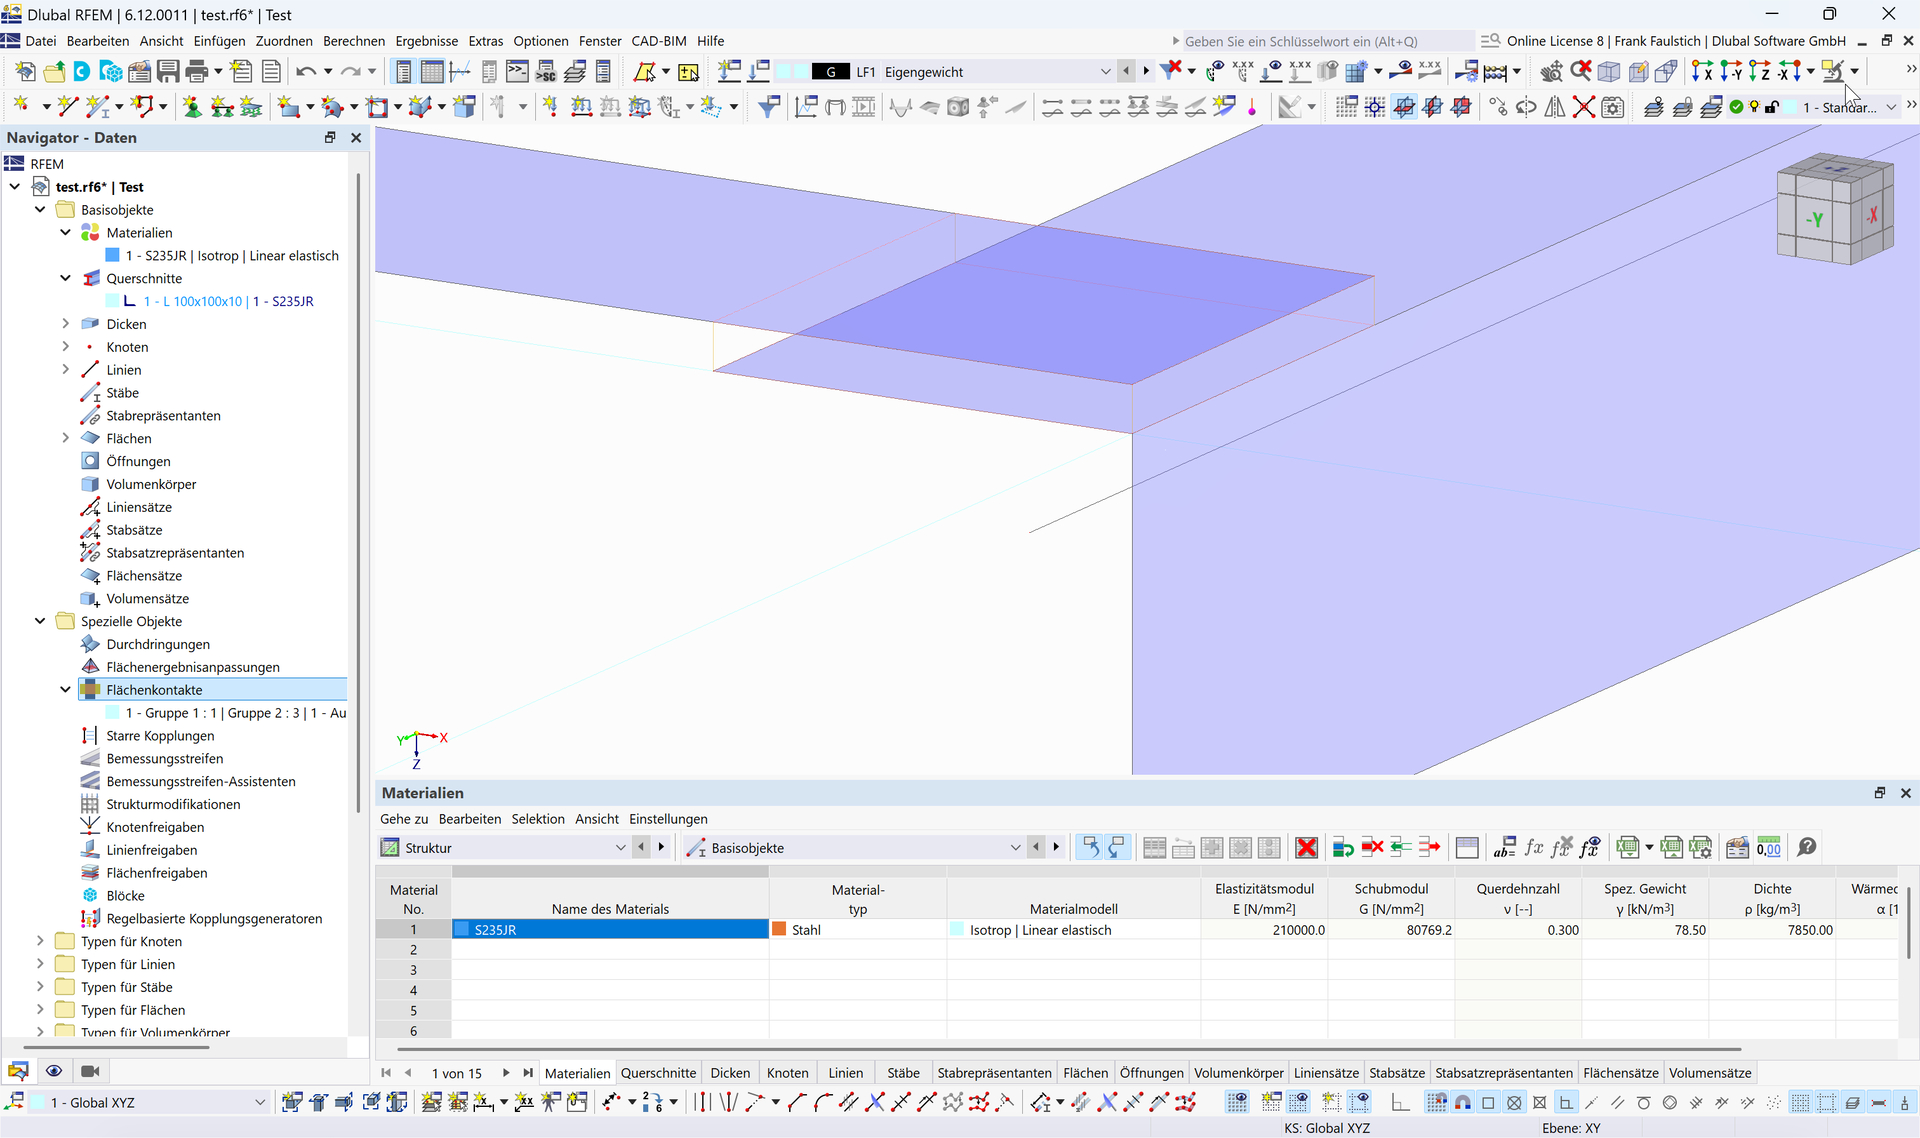The image size is (1920, 1138).
Task: Open help via the question mark in Materialien toolbar
Action: [x=1807, y=847]
